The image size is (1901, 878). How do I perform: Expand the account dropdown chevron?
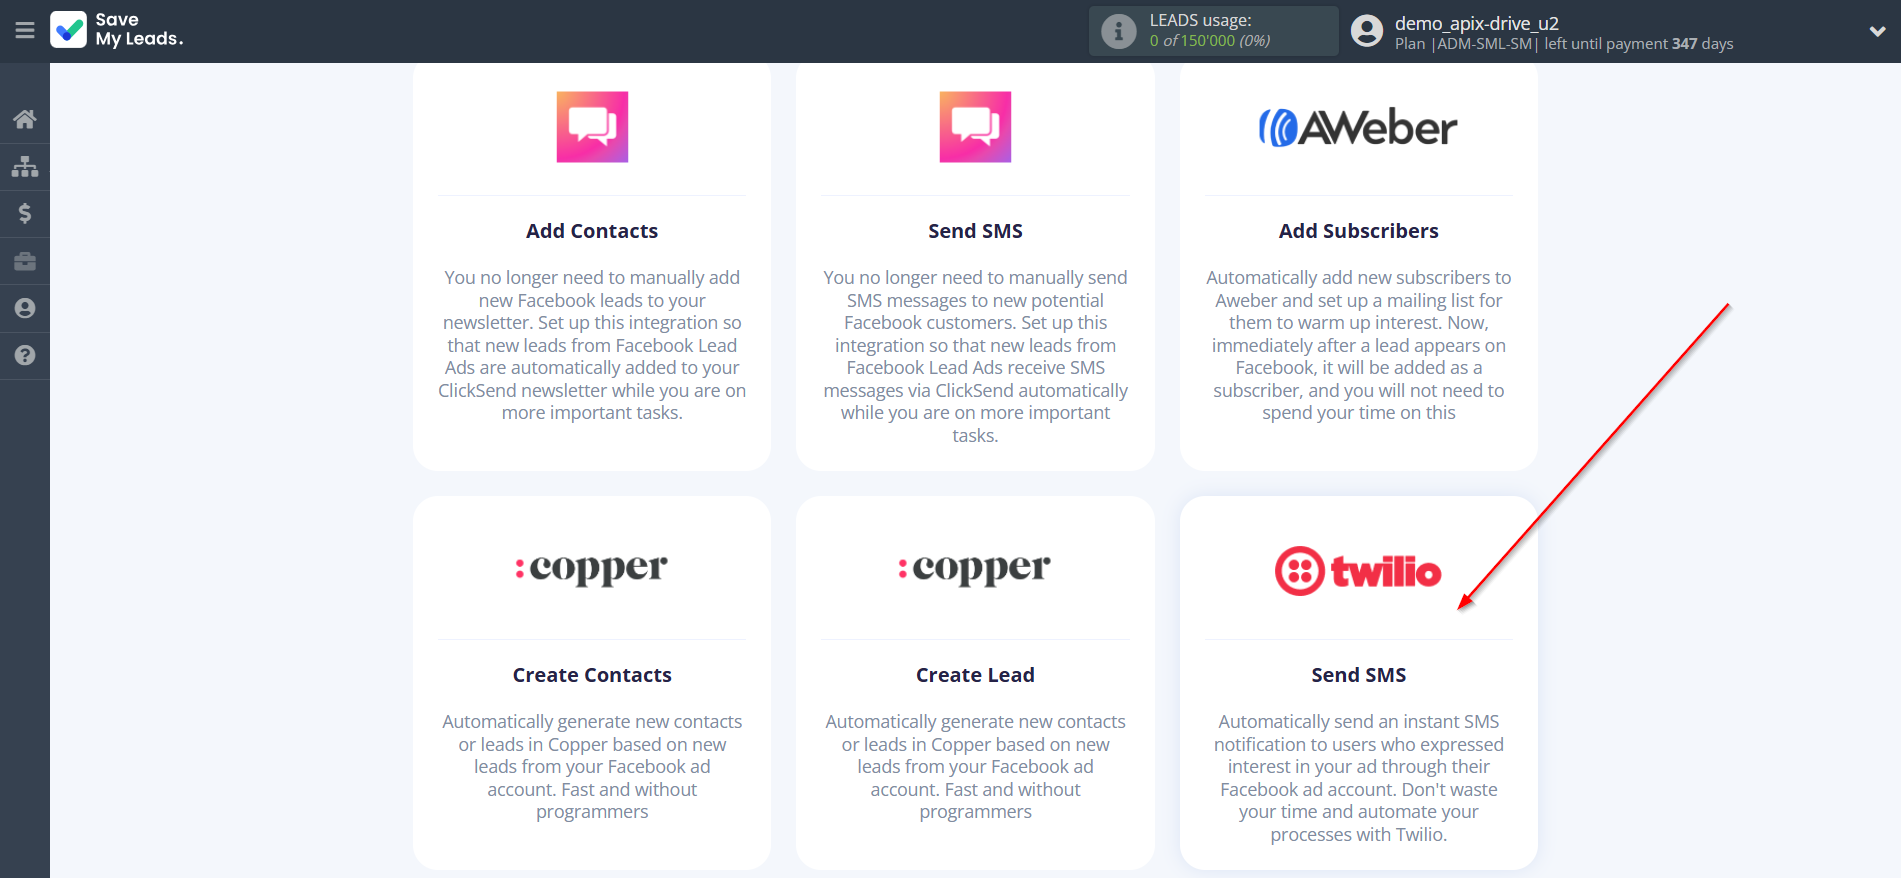(x=1877, y=31)
